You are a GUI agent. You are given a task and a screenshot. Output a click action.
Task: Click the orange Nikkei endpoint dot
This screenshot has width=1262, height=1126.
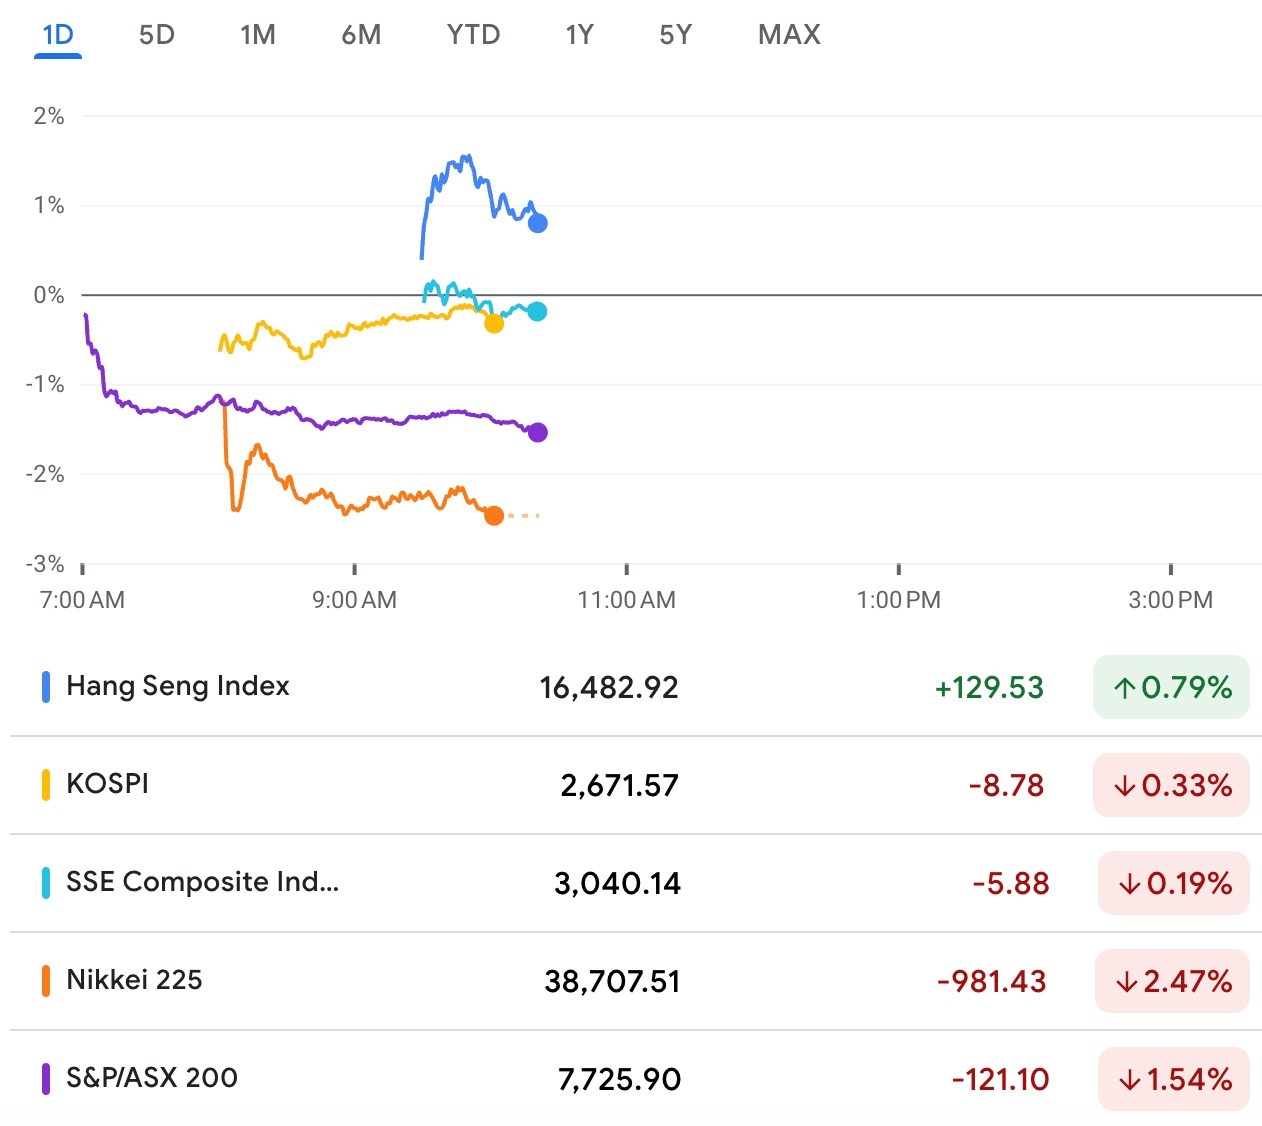[x=494, y=515]
